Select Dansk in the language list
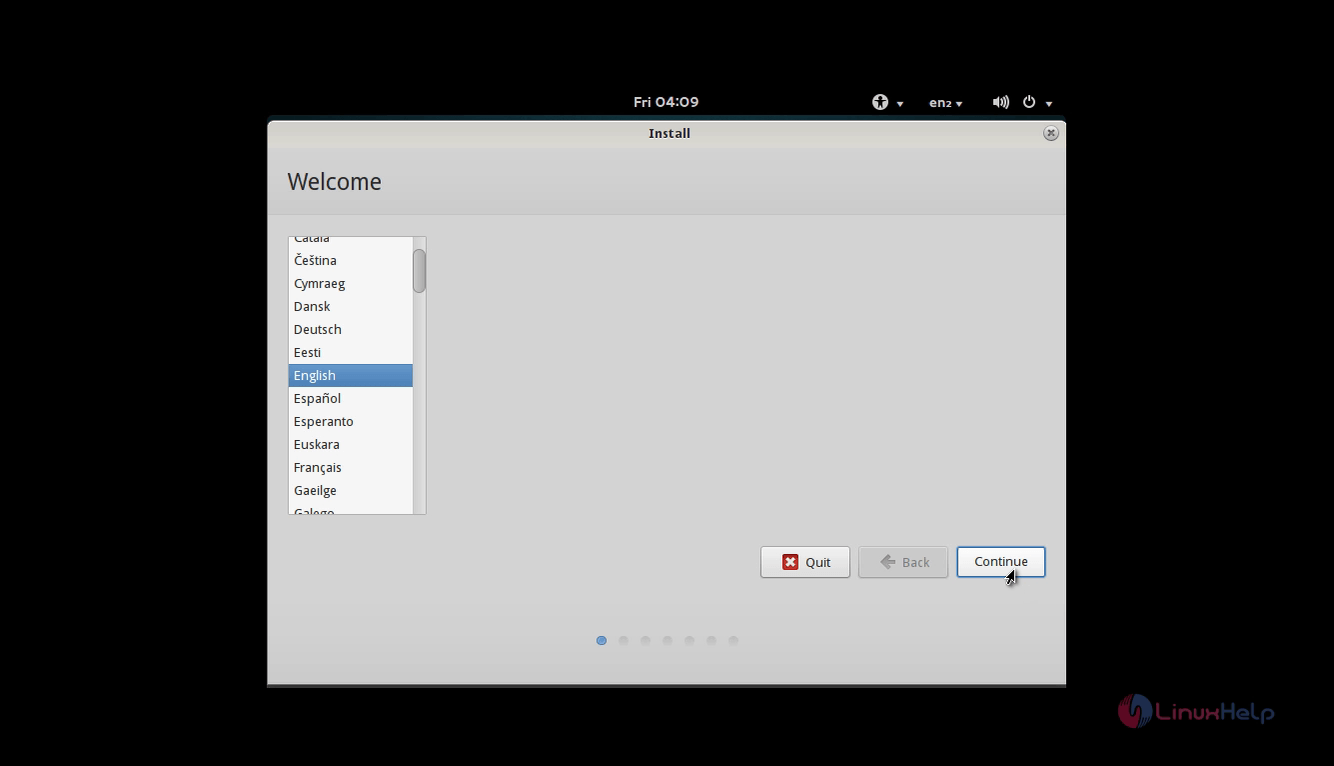 pyautogui.click(x=350, y=306)
